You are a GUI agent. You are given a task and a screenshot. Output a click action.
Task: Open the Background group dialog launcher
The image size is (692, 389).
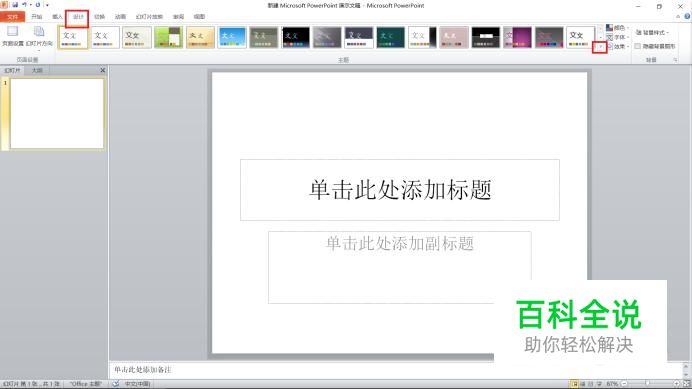[675, 60]
